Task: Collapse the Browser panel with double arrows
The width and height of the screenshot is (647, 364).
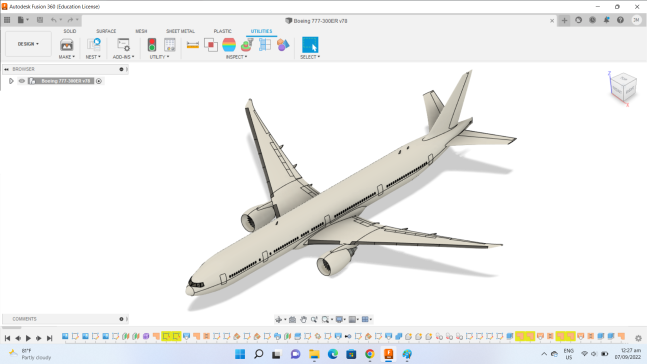Action: click(x=6, y=69)
